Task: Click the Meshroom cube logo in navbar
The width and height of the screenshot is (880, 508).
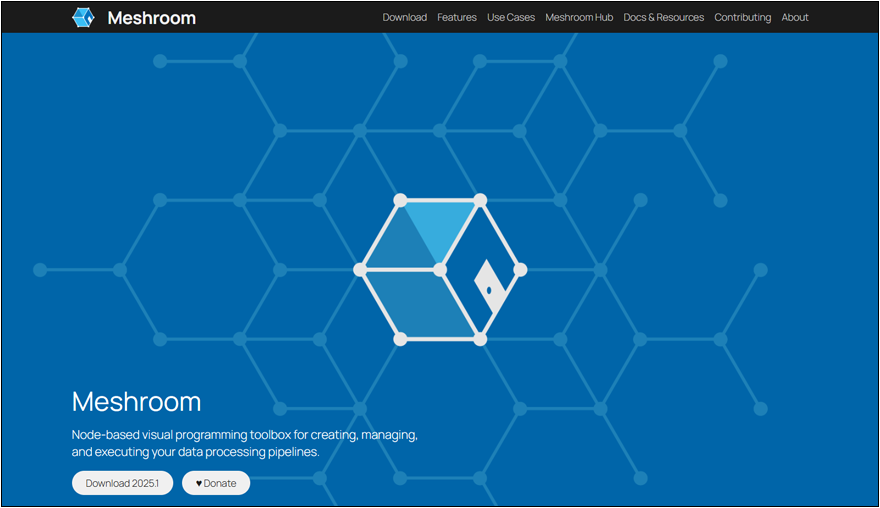Action: [x=83, y=17]
